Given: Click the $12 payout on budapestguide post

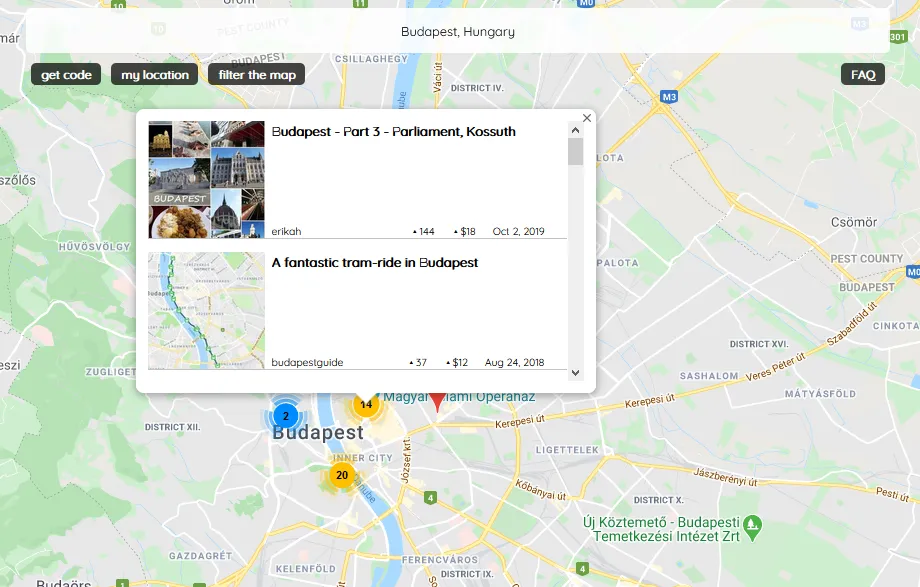Looking at the screenshot, I should pos(457,362).
